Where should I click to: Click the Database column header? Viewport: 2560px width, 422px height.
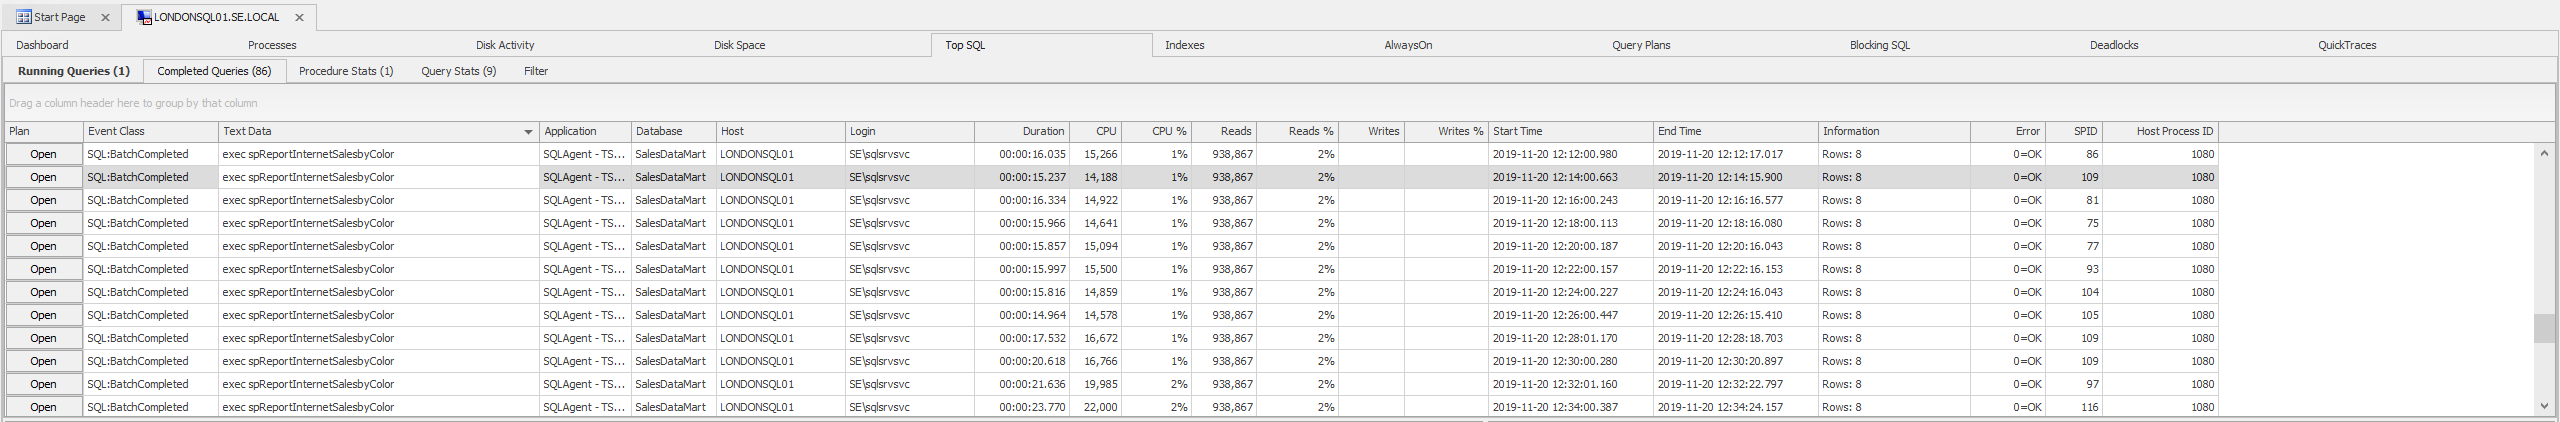[x=674, y=132]
